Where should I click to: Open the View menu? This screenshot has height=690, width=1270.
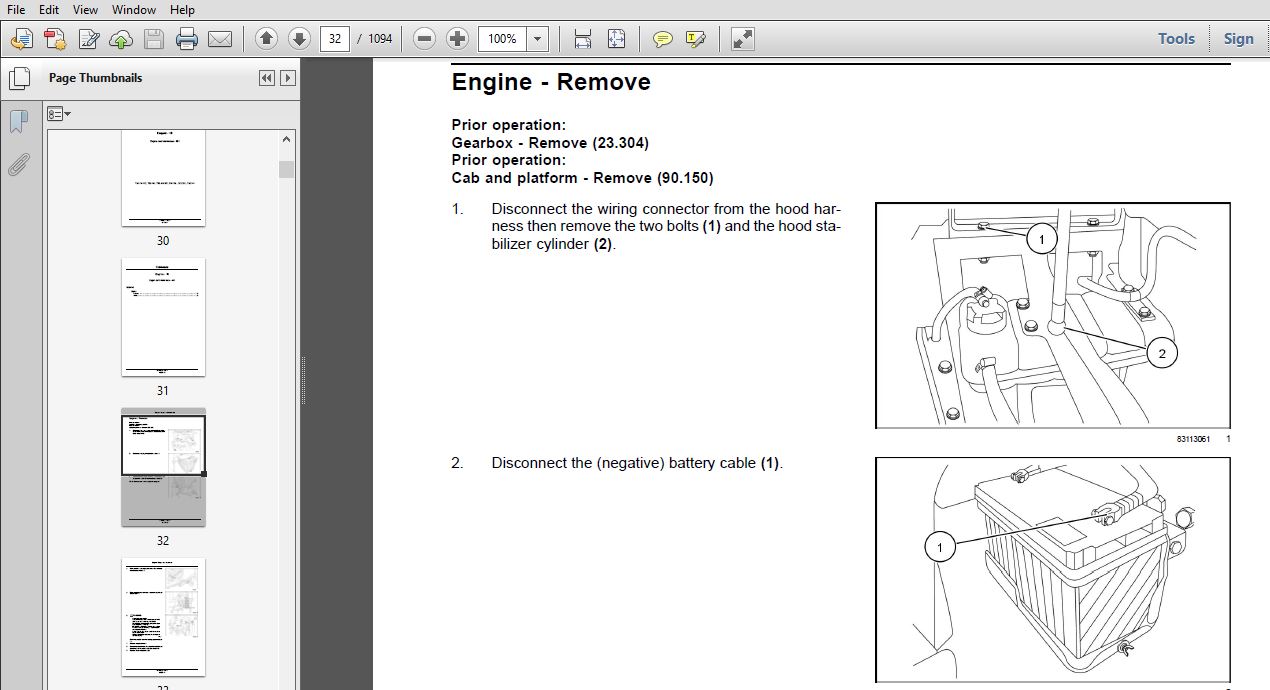[x=85, y=9]
